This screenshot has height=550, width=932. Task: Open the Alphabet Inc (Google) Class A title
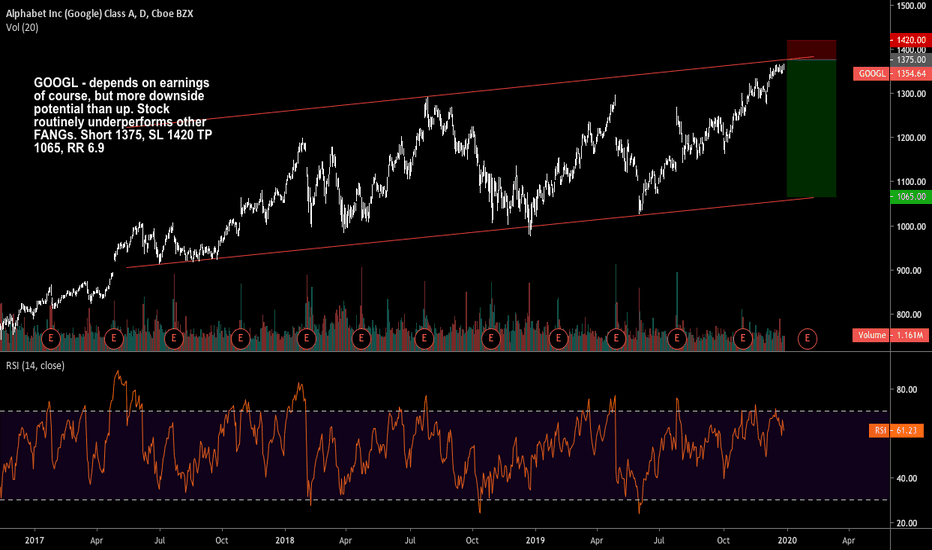point(99,13)
